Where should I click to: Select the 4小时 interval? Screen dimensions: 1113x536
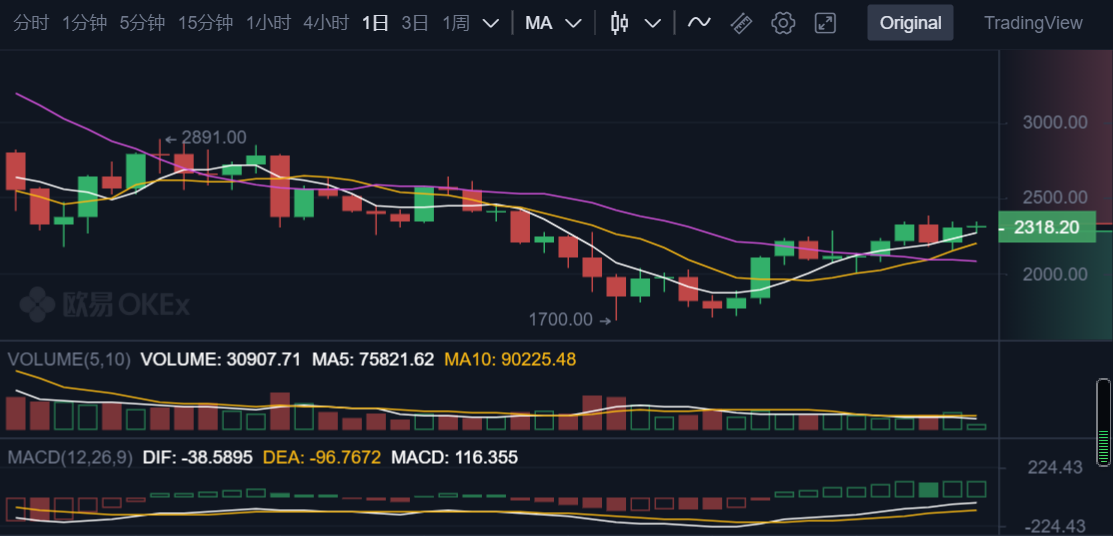point(326,23)
